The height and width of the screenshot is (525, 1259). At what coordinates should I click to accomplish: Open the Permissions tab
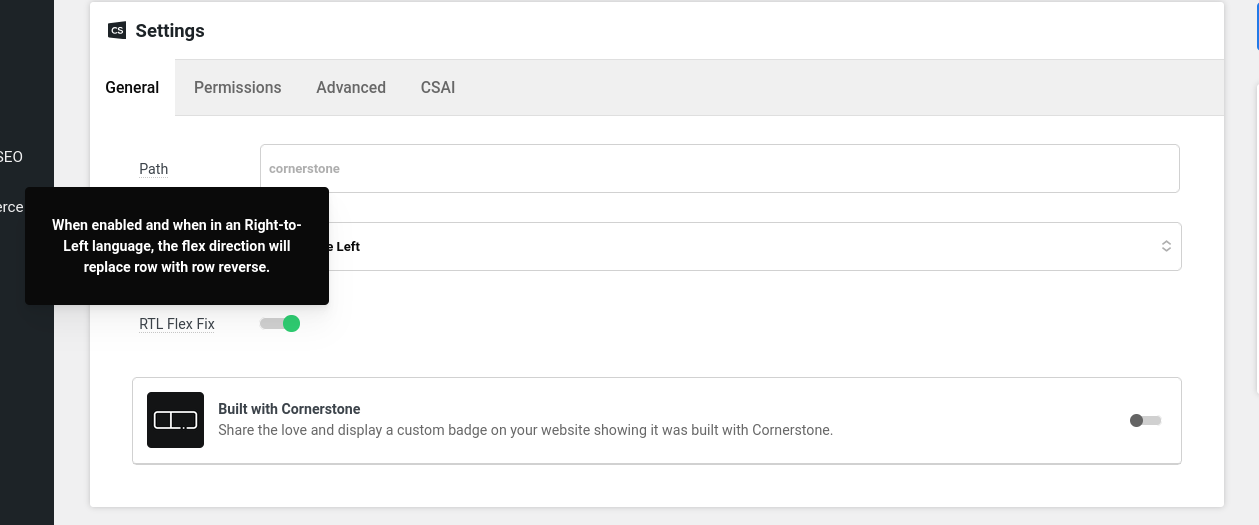(237, 88)
